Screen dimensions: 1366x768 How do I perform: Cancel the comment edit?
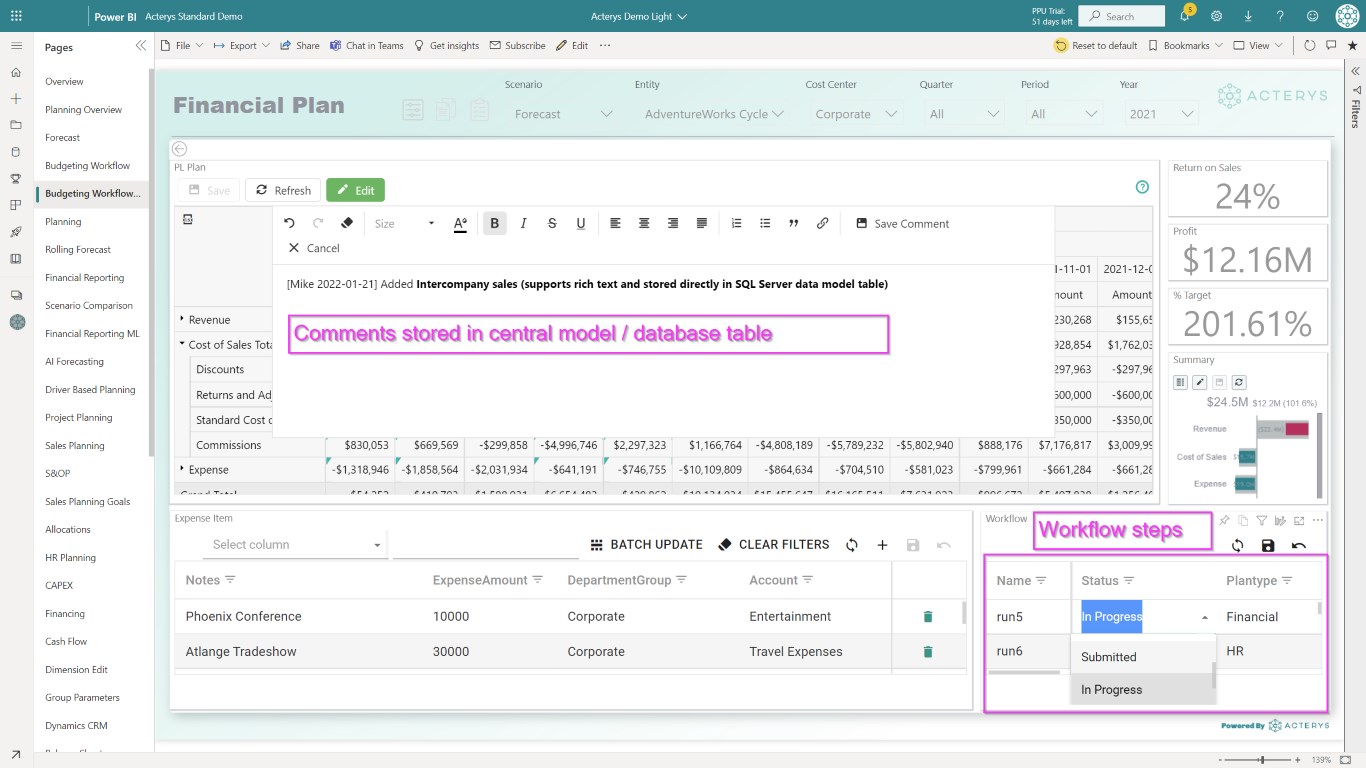coord(313,248)
